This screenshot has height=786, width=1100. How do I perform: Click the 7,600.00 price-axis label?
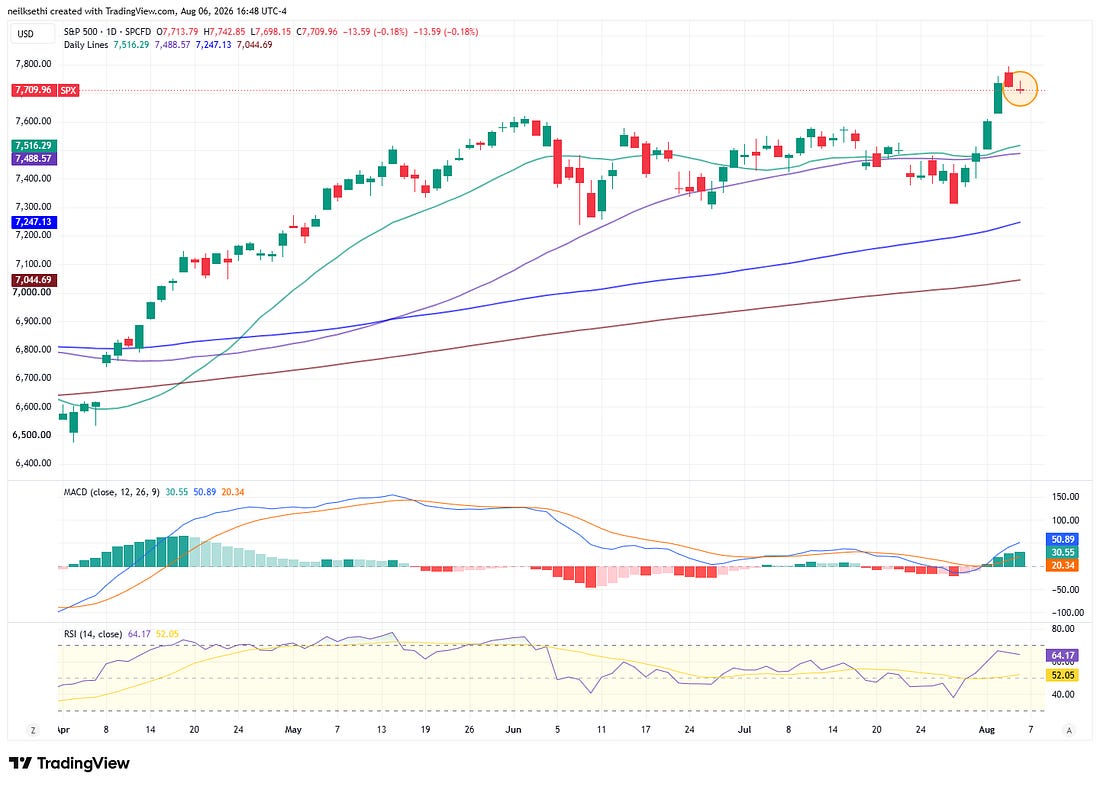(33, 121)
